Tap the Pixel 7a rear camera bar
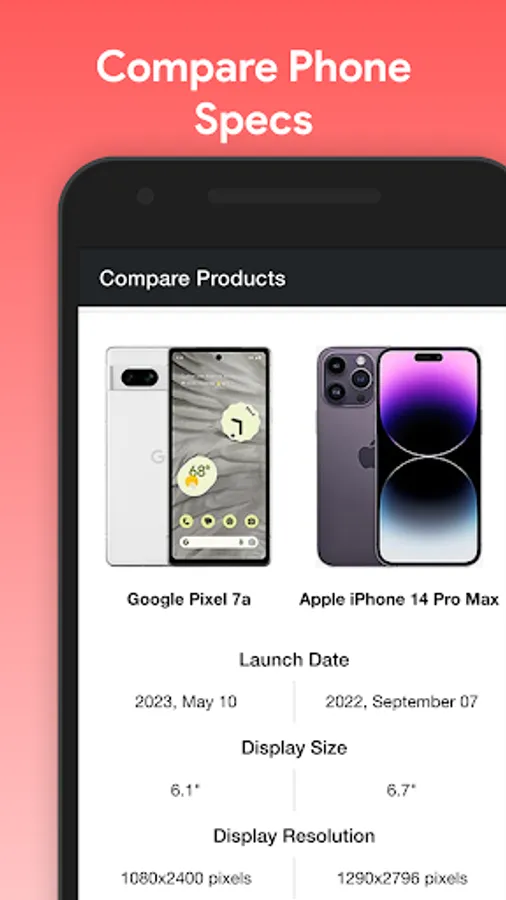Viewport: 506px width, 900px height. click(x=139, y=377)
